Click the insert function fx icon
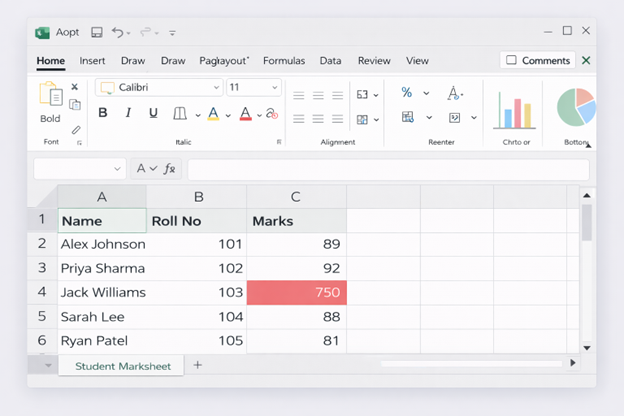This screenshot has width=624, height=416. point(169,169)
